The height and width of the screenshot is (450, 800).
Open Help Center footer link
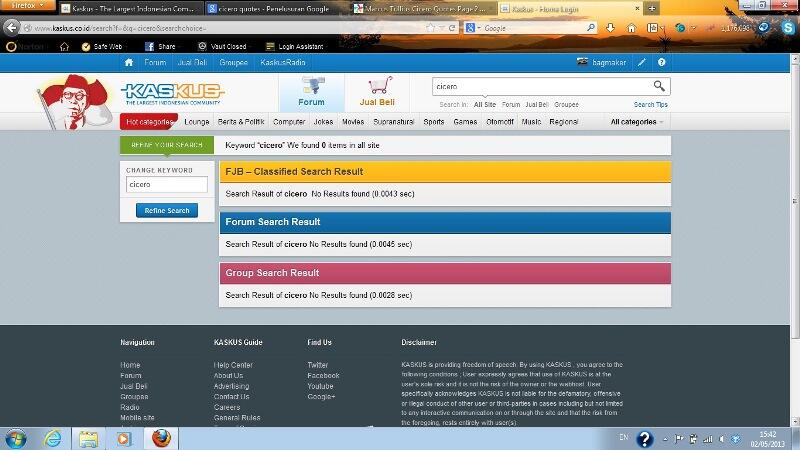coord(233,365)
